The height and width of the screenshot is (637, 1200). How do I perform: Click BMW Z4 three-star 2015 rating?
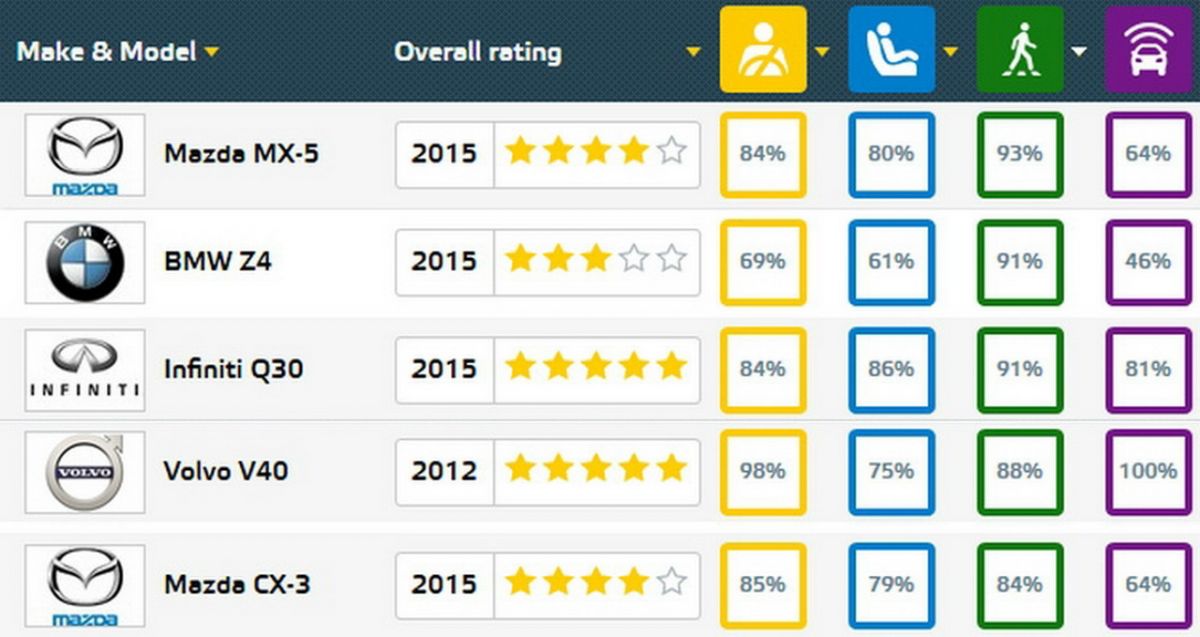click(x=548, y=262)
